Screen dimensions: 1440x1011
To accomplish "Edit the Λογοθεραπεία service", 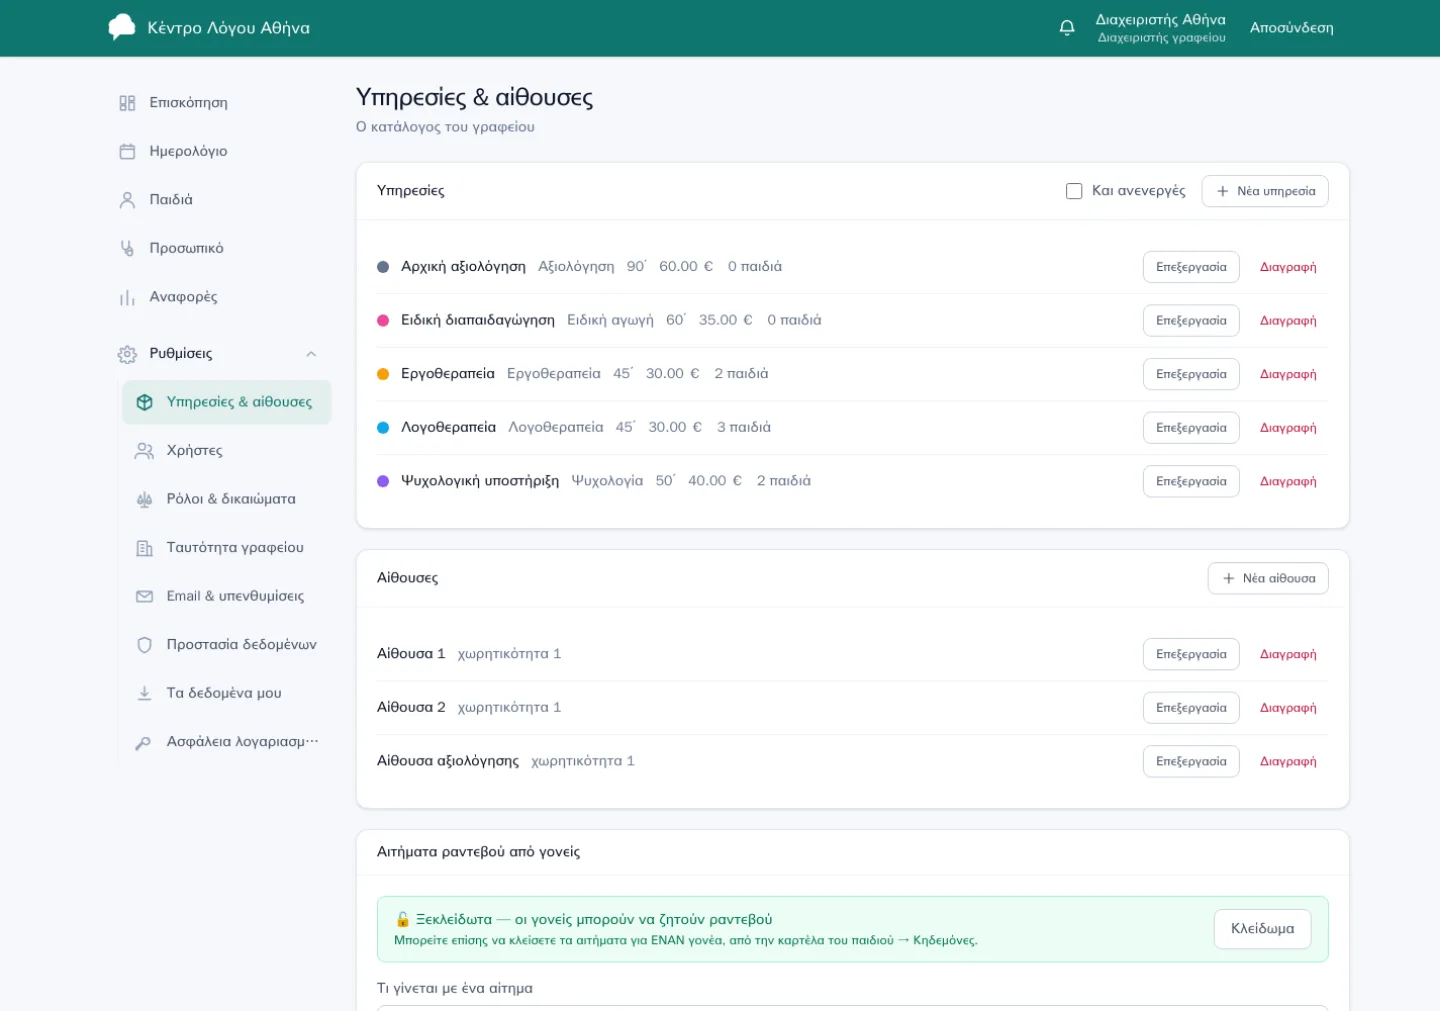I will (x=1191, y=428).
